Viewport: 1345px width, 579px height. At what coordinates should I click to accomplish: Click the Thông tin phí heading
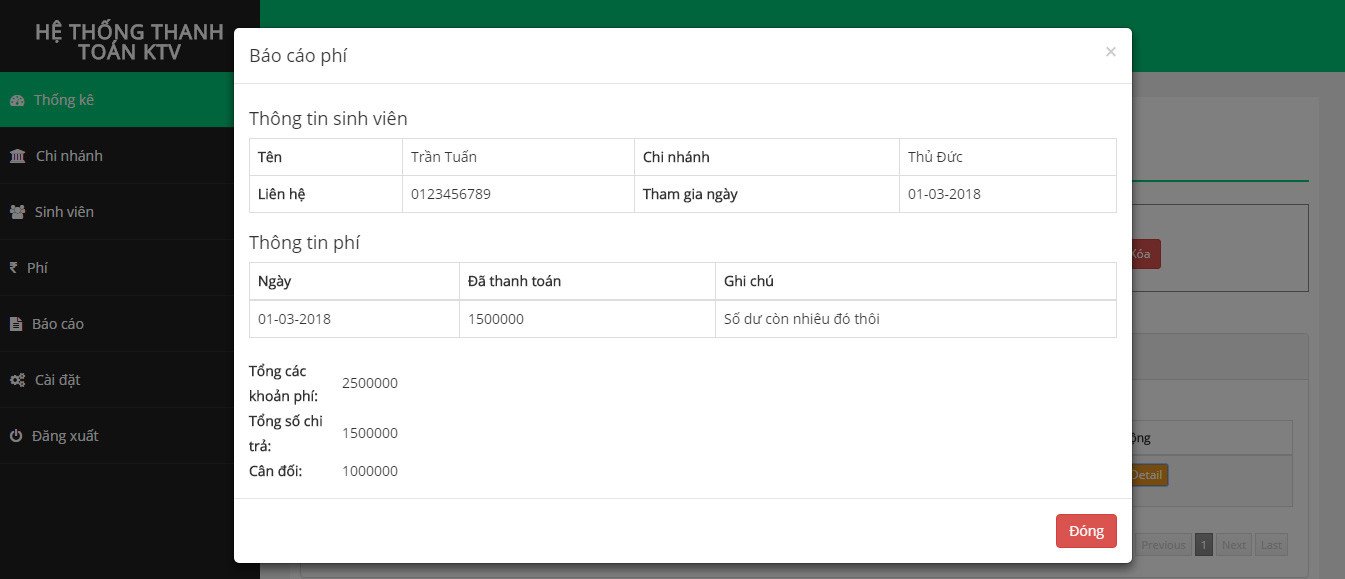click(304, 242)
